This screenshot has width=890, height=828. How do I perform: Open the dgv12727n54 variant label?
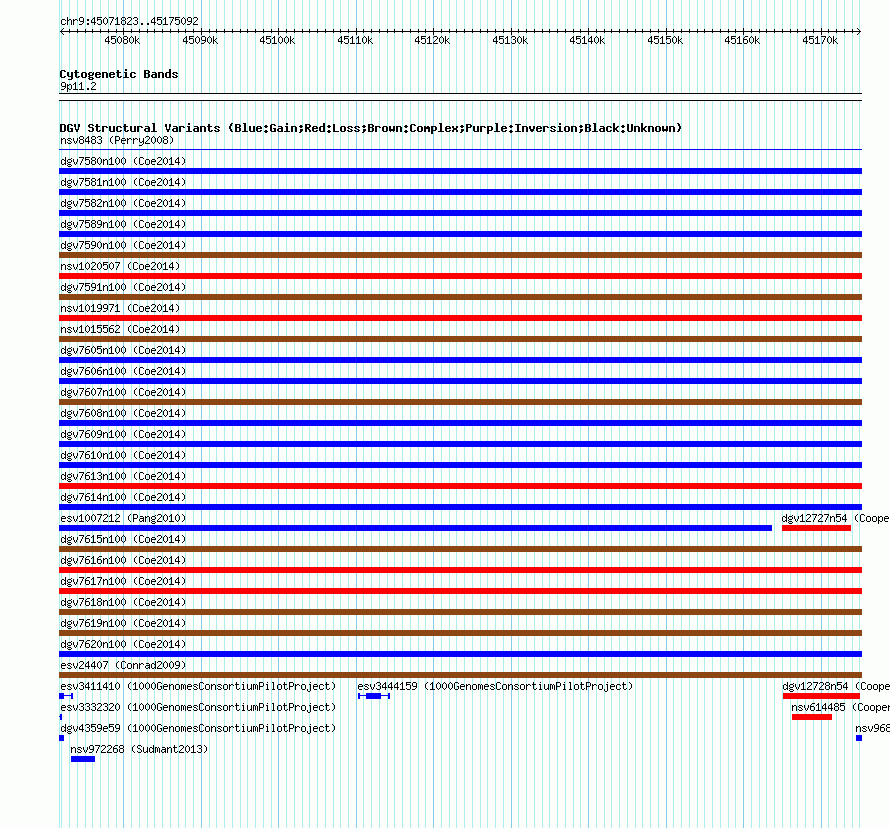coord(836,518)
